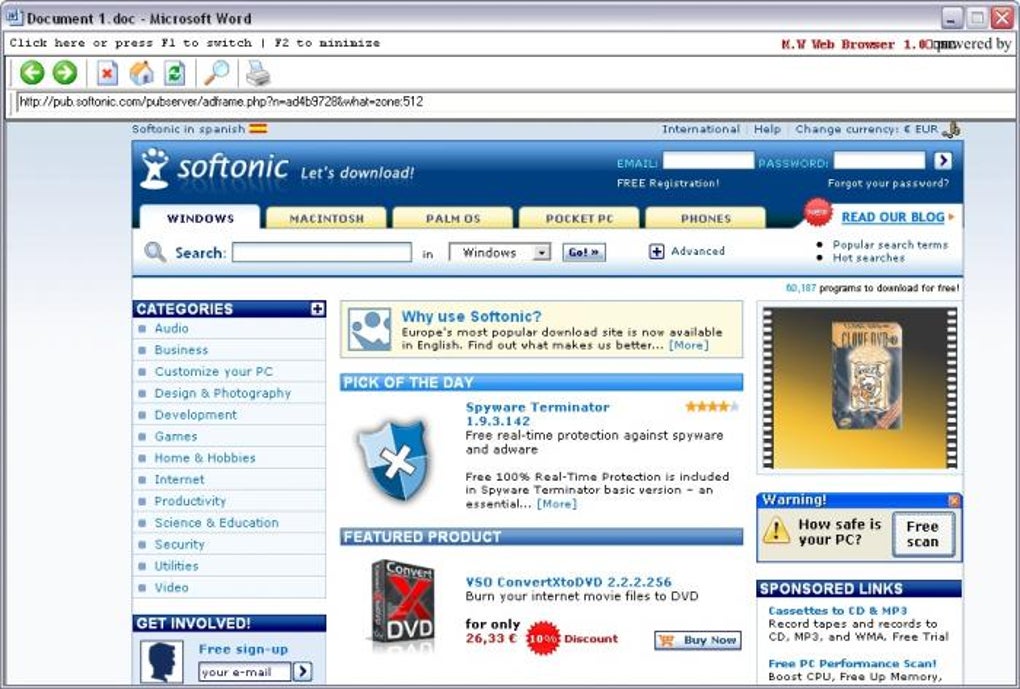This screenshot has height=689, width=1020.
Task: Open the Security category
Action: [179, 545]
